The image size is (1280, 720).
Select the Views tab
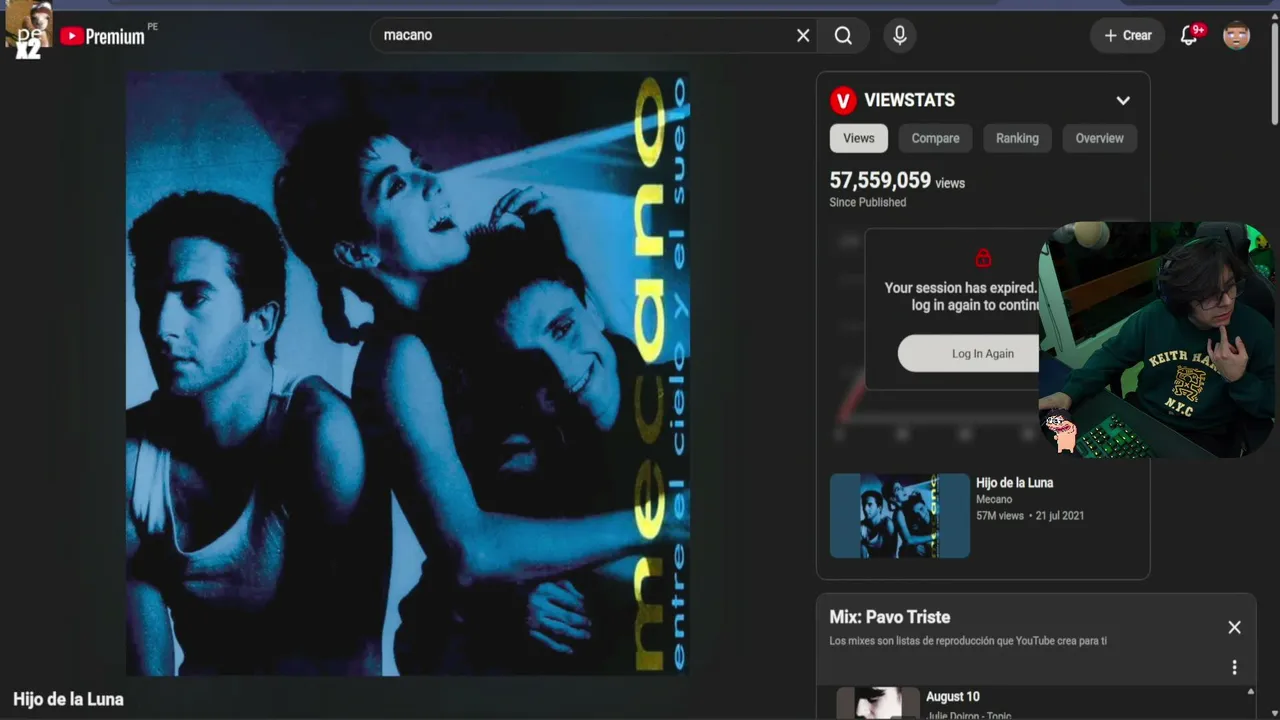coord(859,139)
